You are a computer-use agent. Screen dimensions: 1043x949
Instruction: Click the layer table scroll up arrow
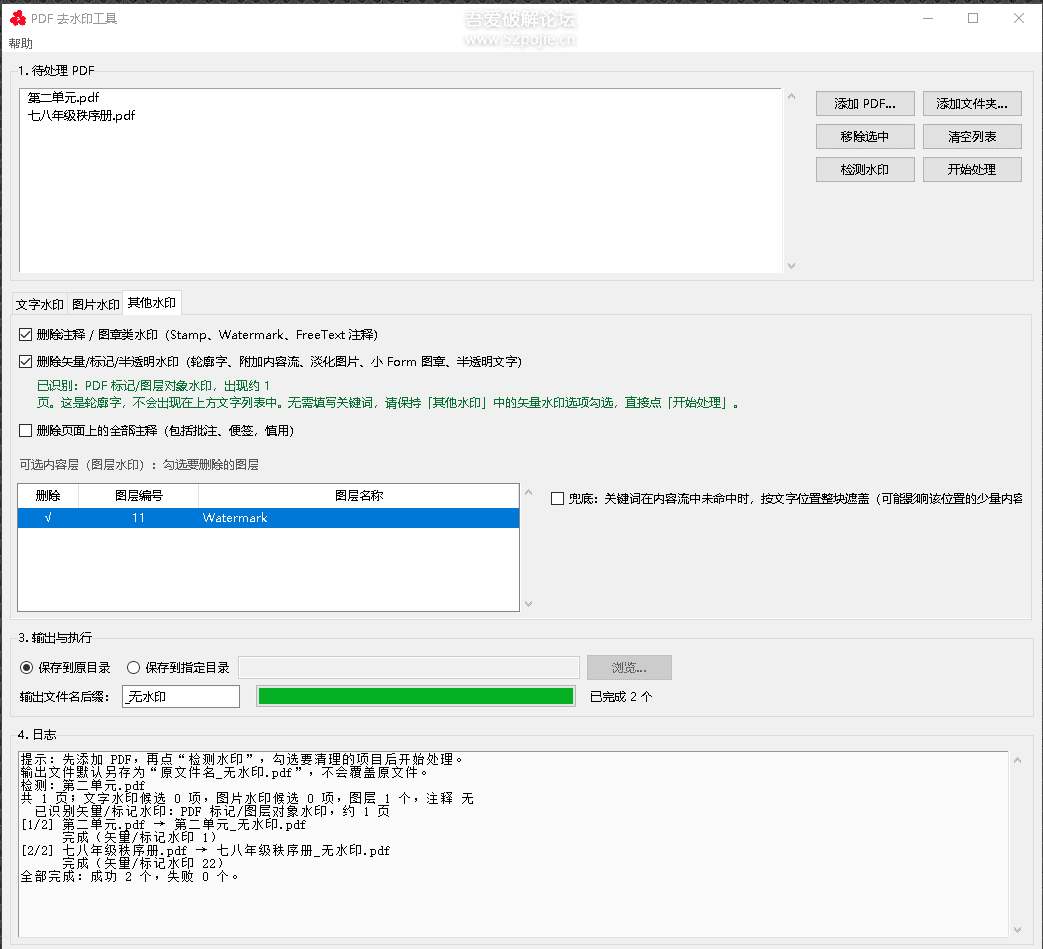[529, 492]
